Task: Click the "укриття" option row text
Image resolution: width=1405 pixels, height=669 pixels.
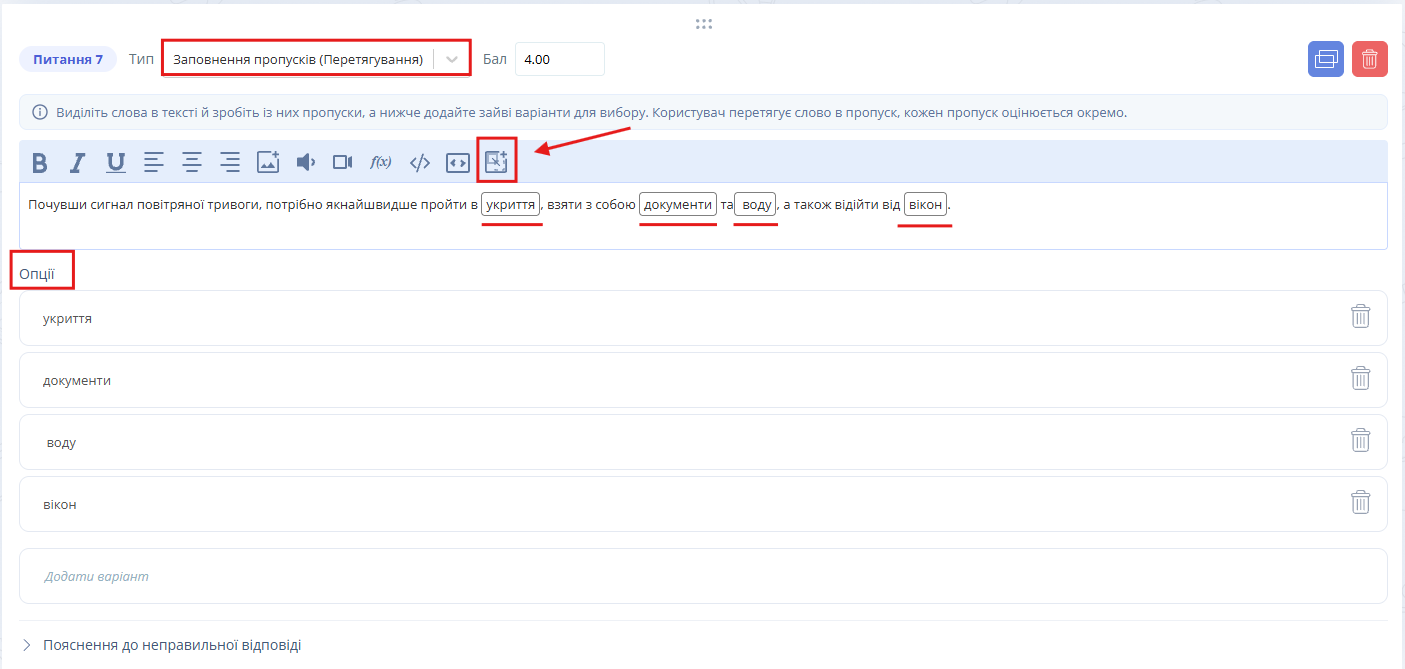Action: click(x=68, y=318)
